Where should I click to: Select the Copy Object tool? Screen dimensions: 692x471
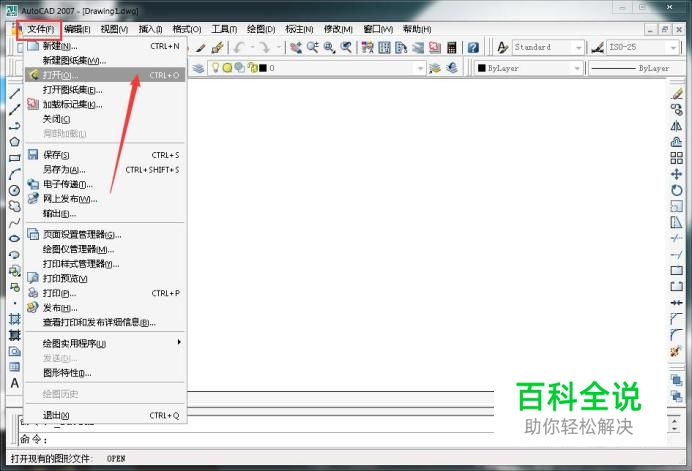[677, 109]
